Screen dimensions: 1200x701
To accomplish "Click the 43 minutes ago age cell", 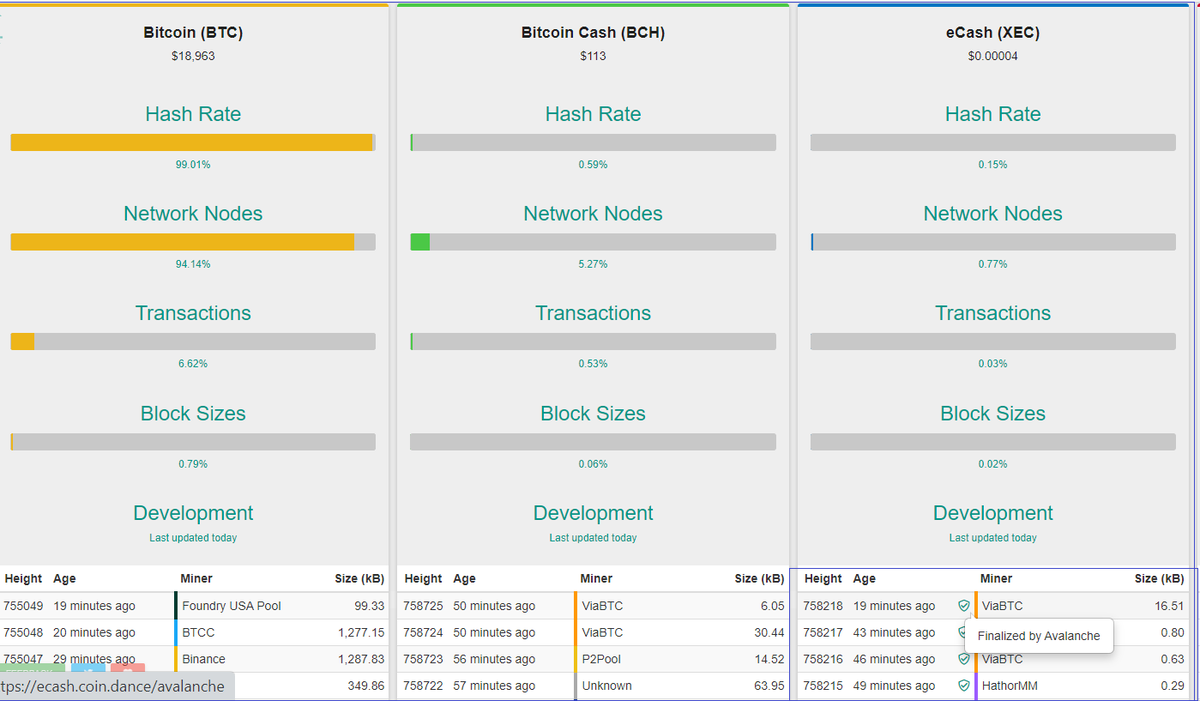I will click(x=894, y=633).
